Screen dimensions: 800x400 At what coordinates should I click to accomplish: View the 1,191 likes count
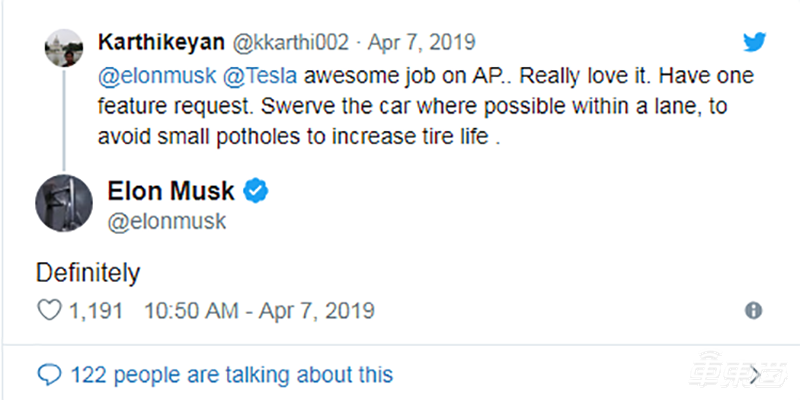click(x=96, y=311)
